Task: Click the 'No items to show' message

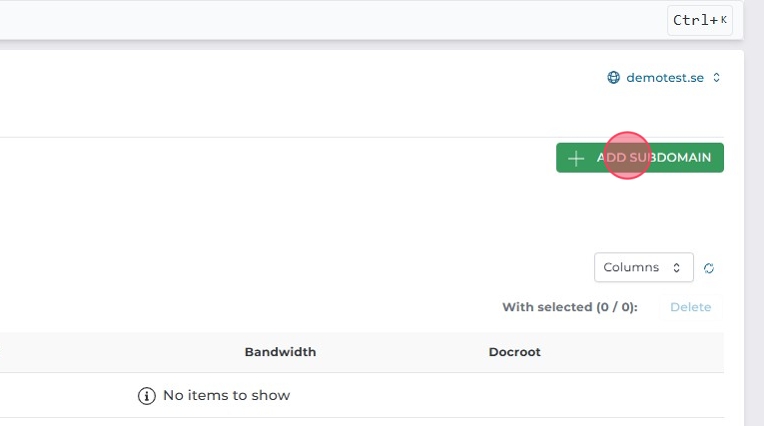Action: coord(226,396)
